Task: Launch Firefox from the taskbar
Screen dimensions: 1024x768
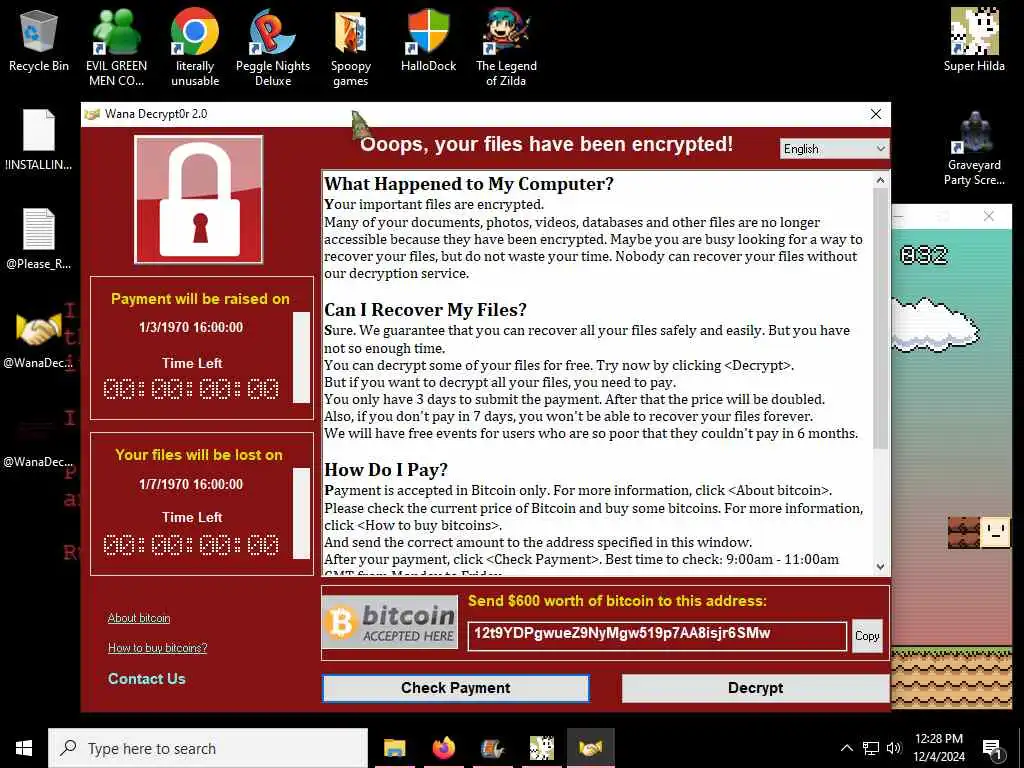Action: 443,748
